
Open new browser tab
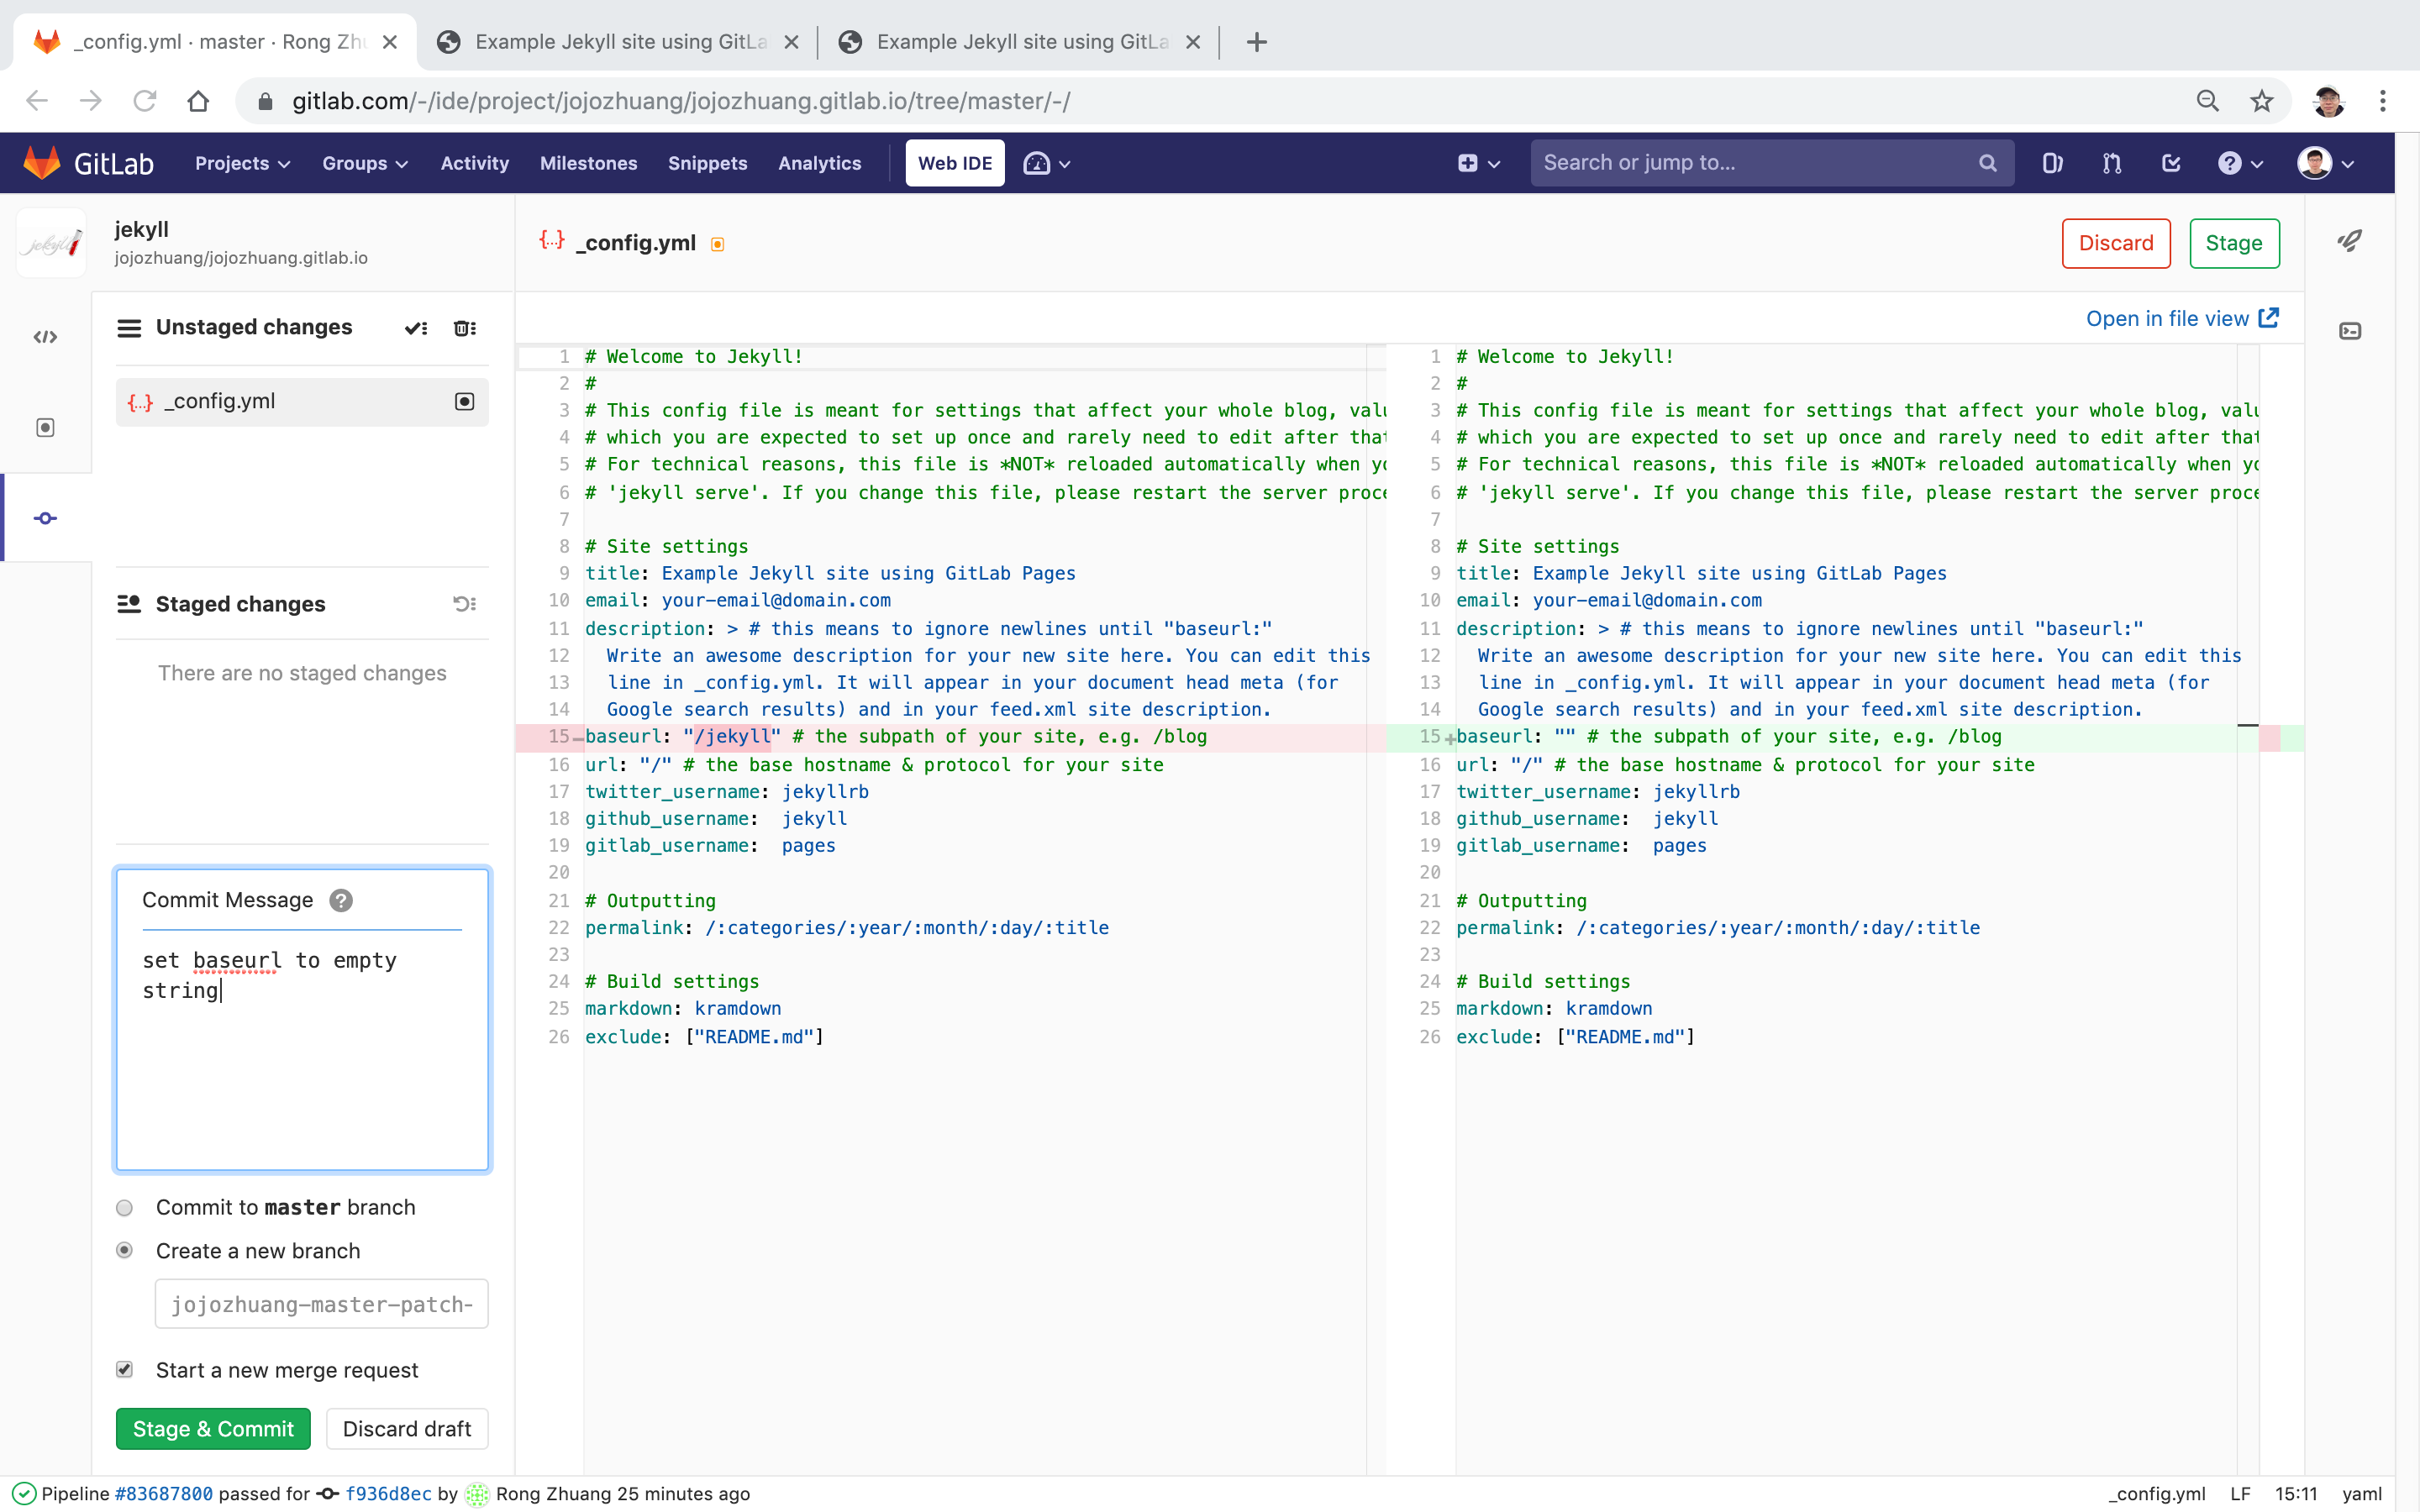pyautogui.click(x=1257, y=42)
